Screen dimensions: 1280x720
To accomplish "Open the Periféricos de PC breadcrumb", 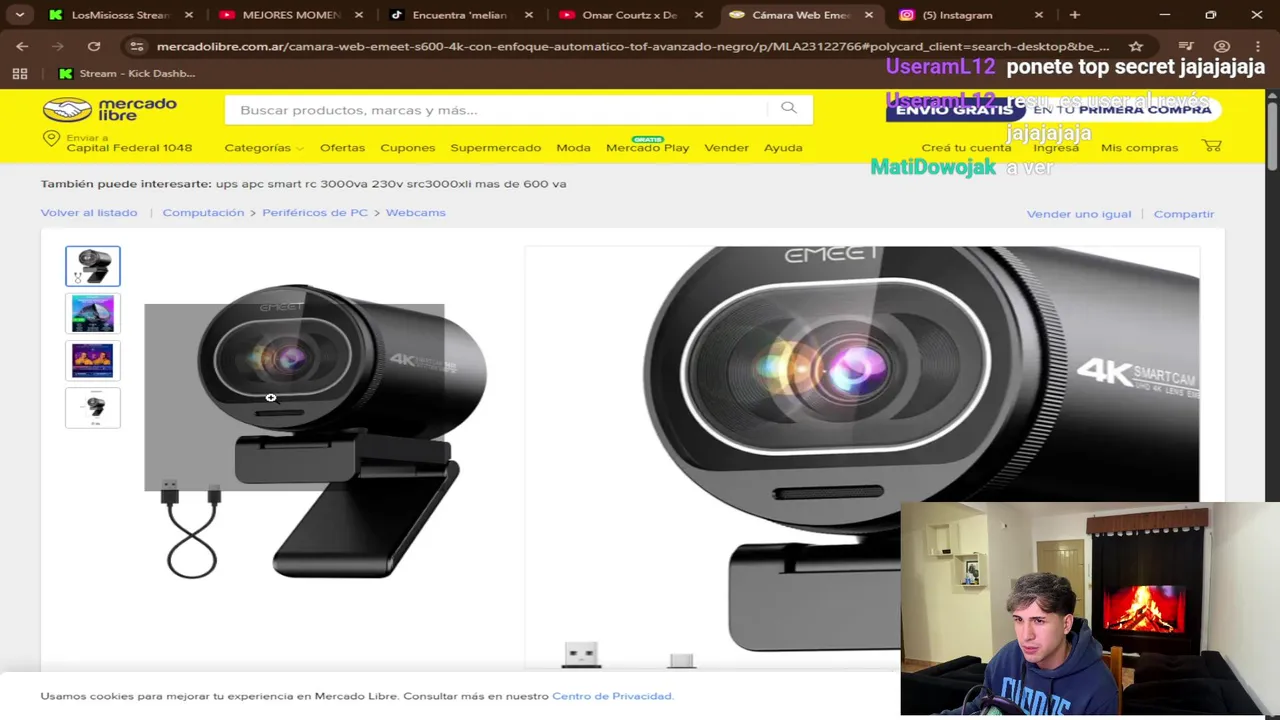I will [x=315, y=212].
